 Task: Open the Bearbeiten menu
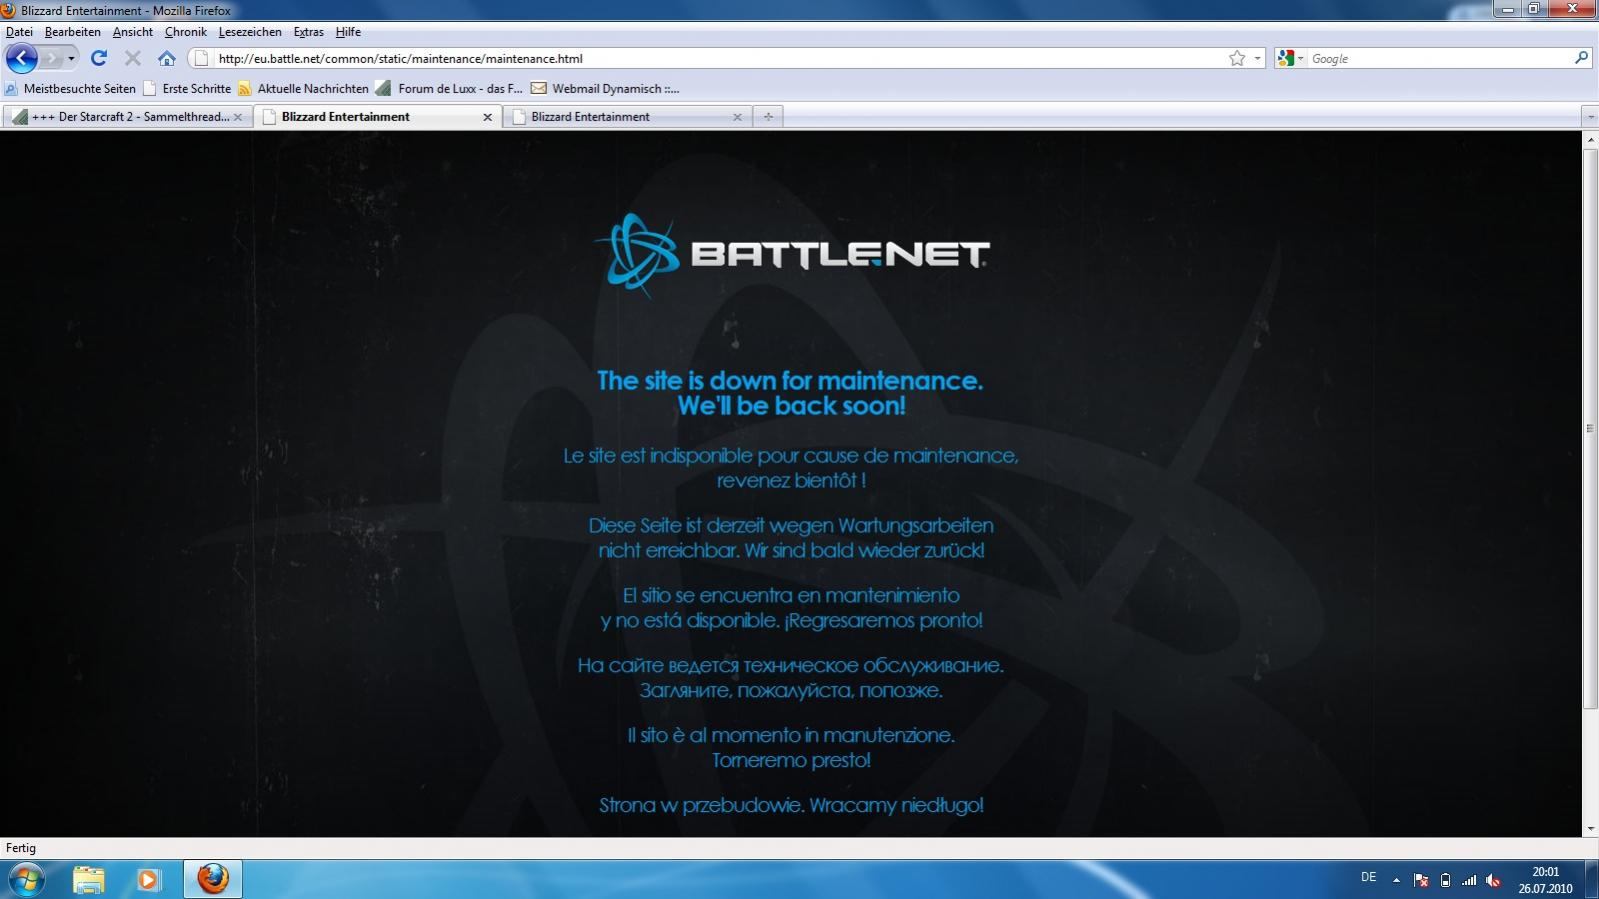tap(72, 32)
